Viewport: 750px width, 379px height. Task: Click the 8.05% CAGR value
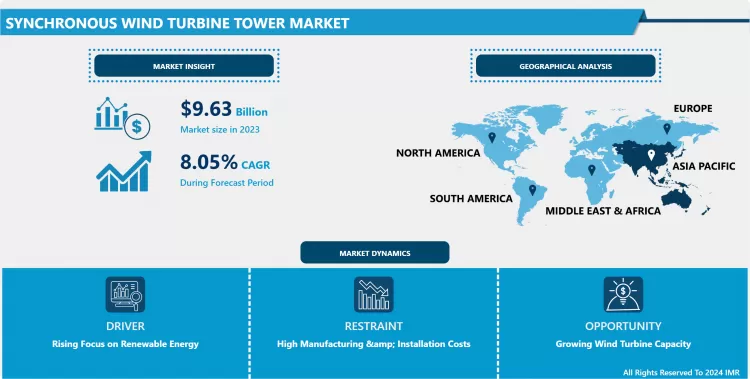(225, 163)
